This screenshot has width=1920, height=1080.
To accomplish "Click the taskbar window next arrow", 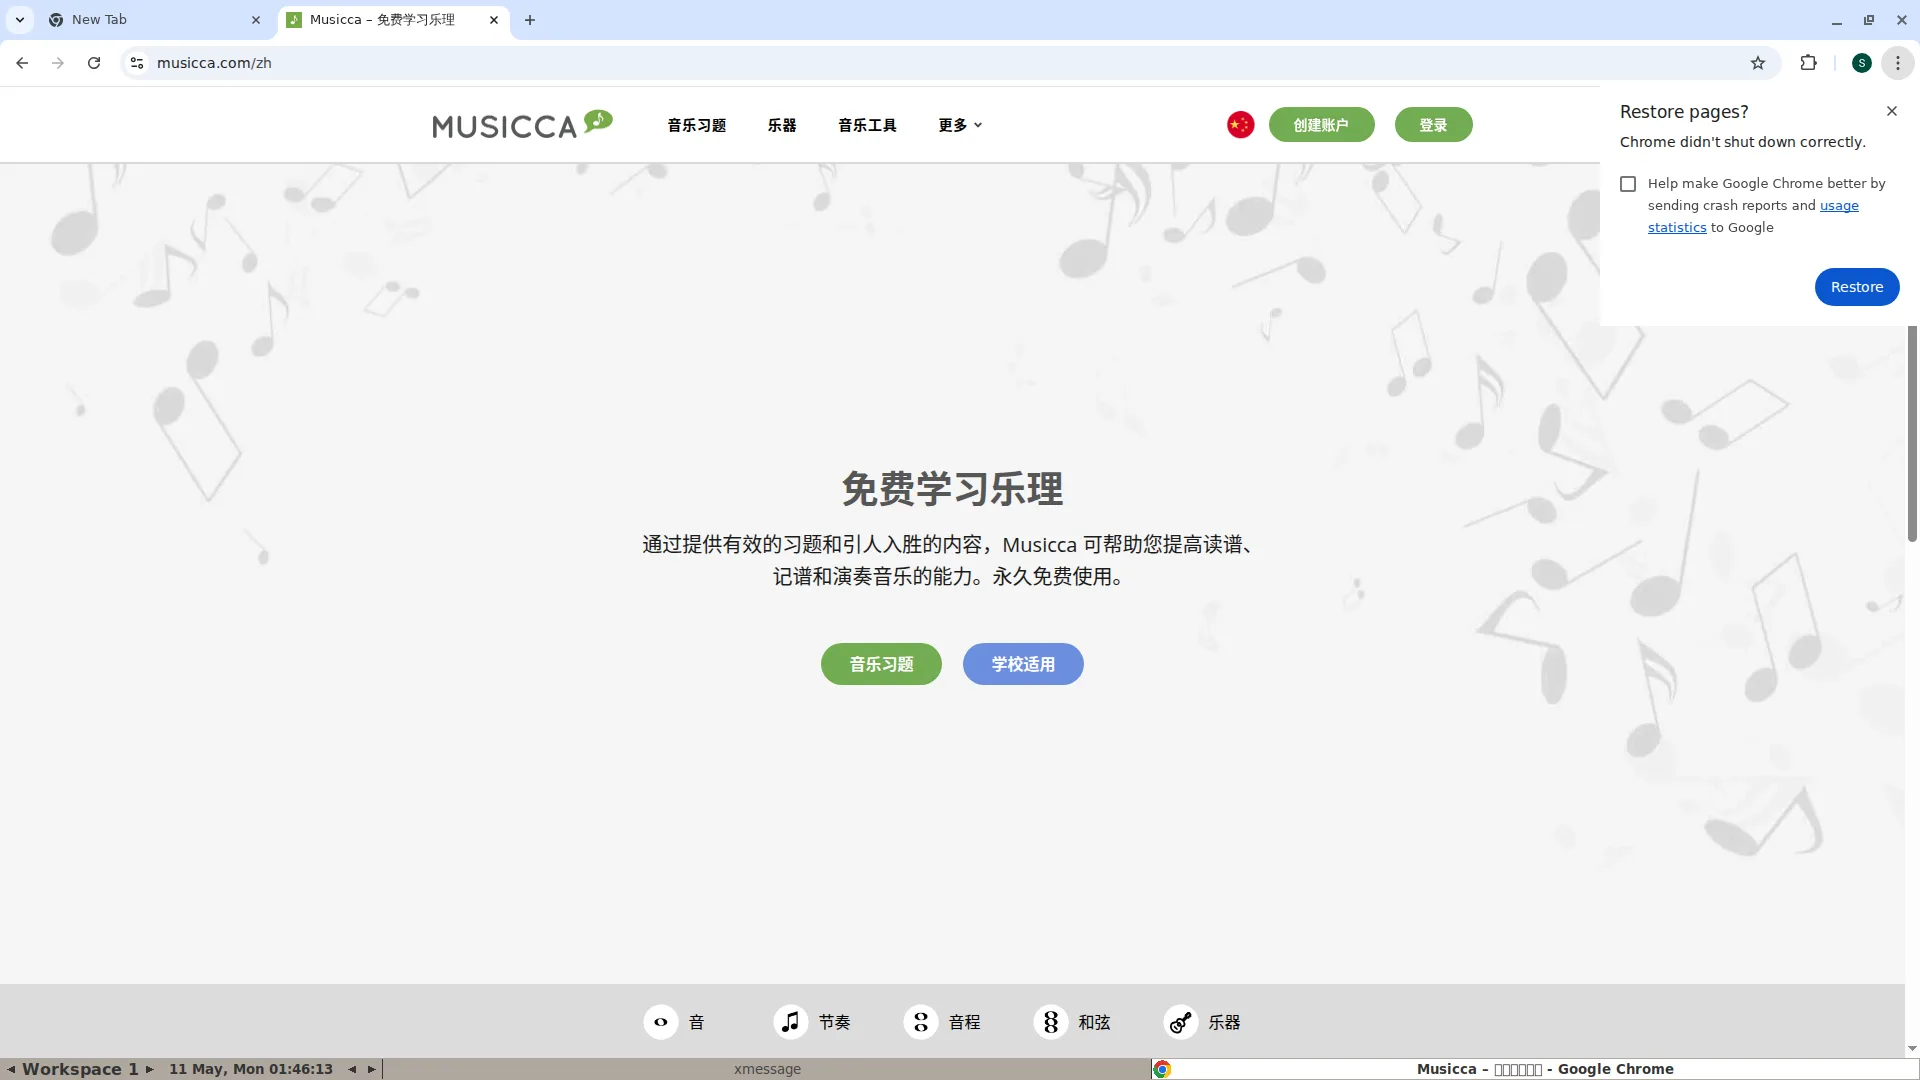I will point(372,1069).
